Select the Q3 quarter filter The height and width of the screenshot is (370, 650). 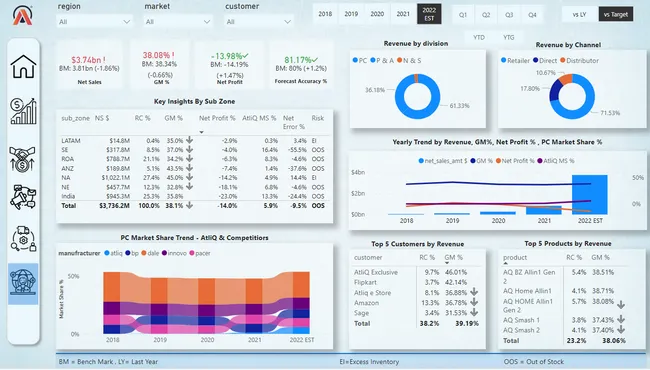coord(509,15)
